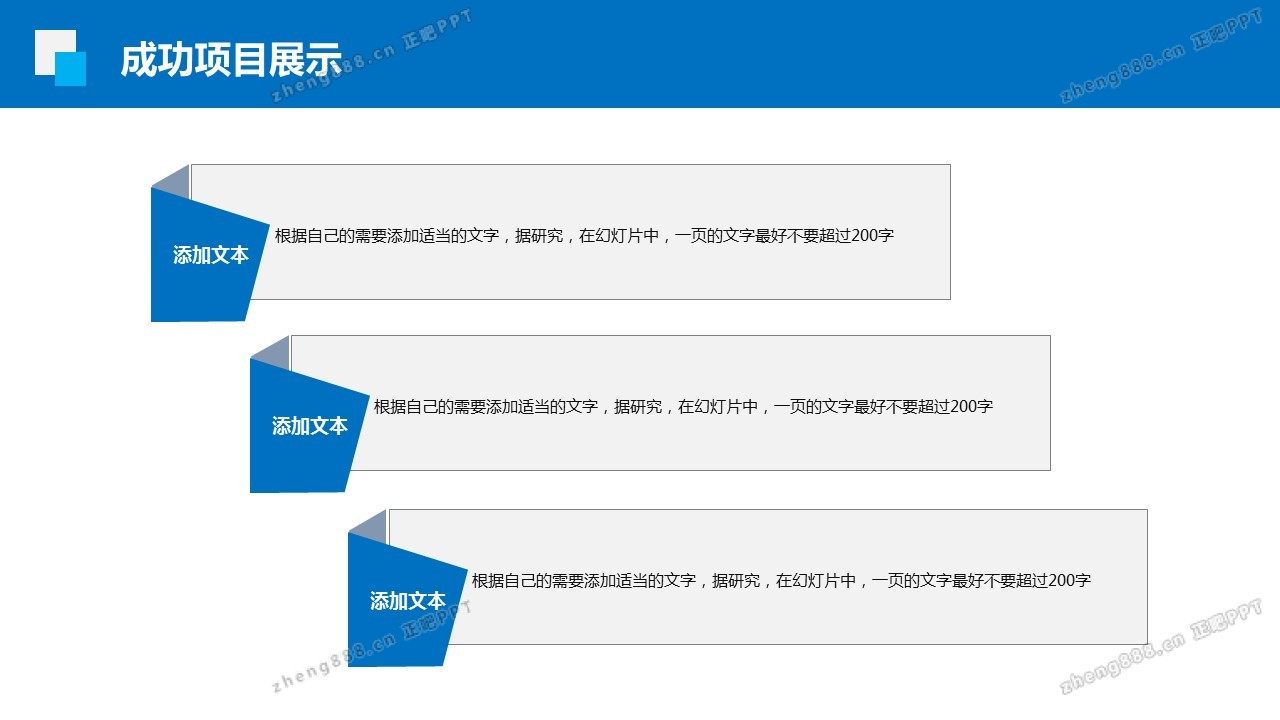Select the description text in the top box
The width and height of the screenshot is (1280, 720).
click(x=583, y=236)
